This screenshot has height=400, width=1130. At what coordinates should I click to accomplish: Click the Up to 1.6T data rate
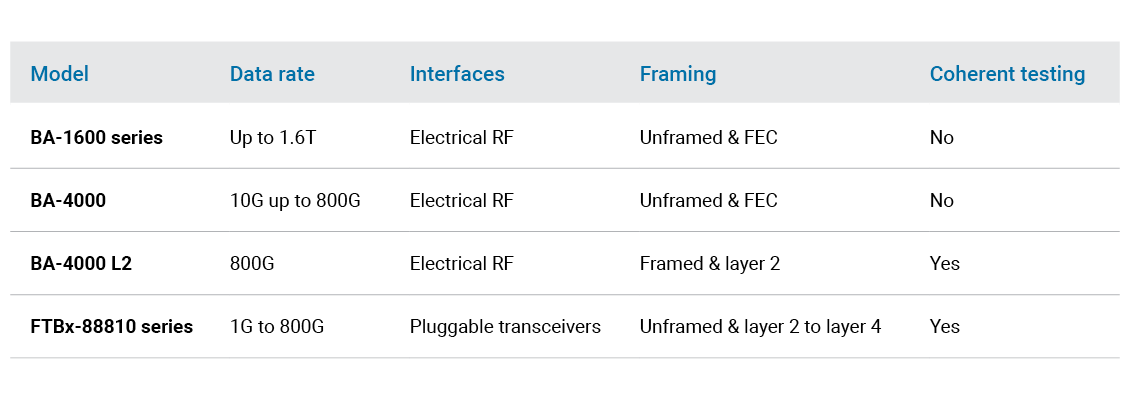(x=273, y=138)
